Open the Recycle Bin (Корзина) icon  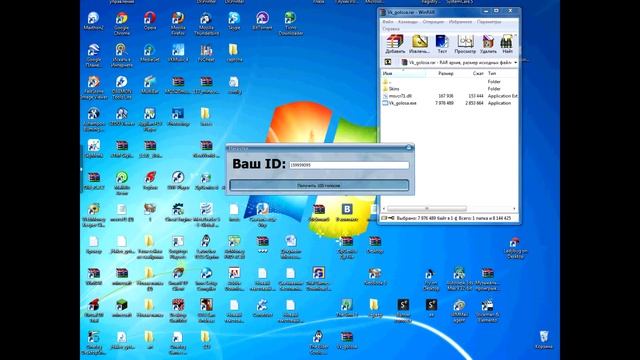click(544, 340)
